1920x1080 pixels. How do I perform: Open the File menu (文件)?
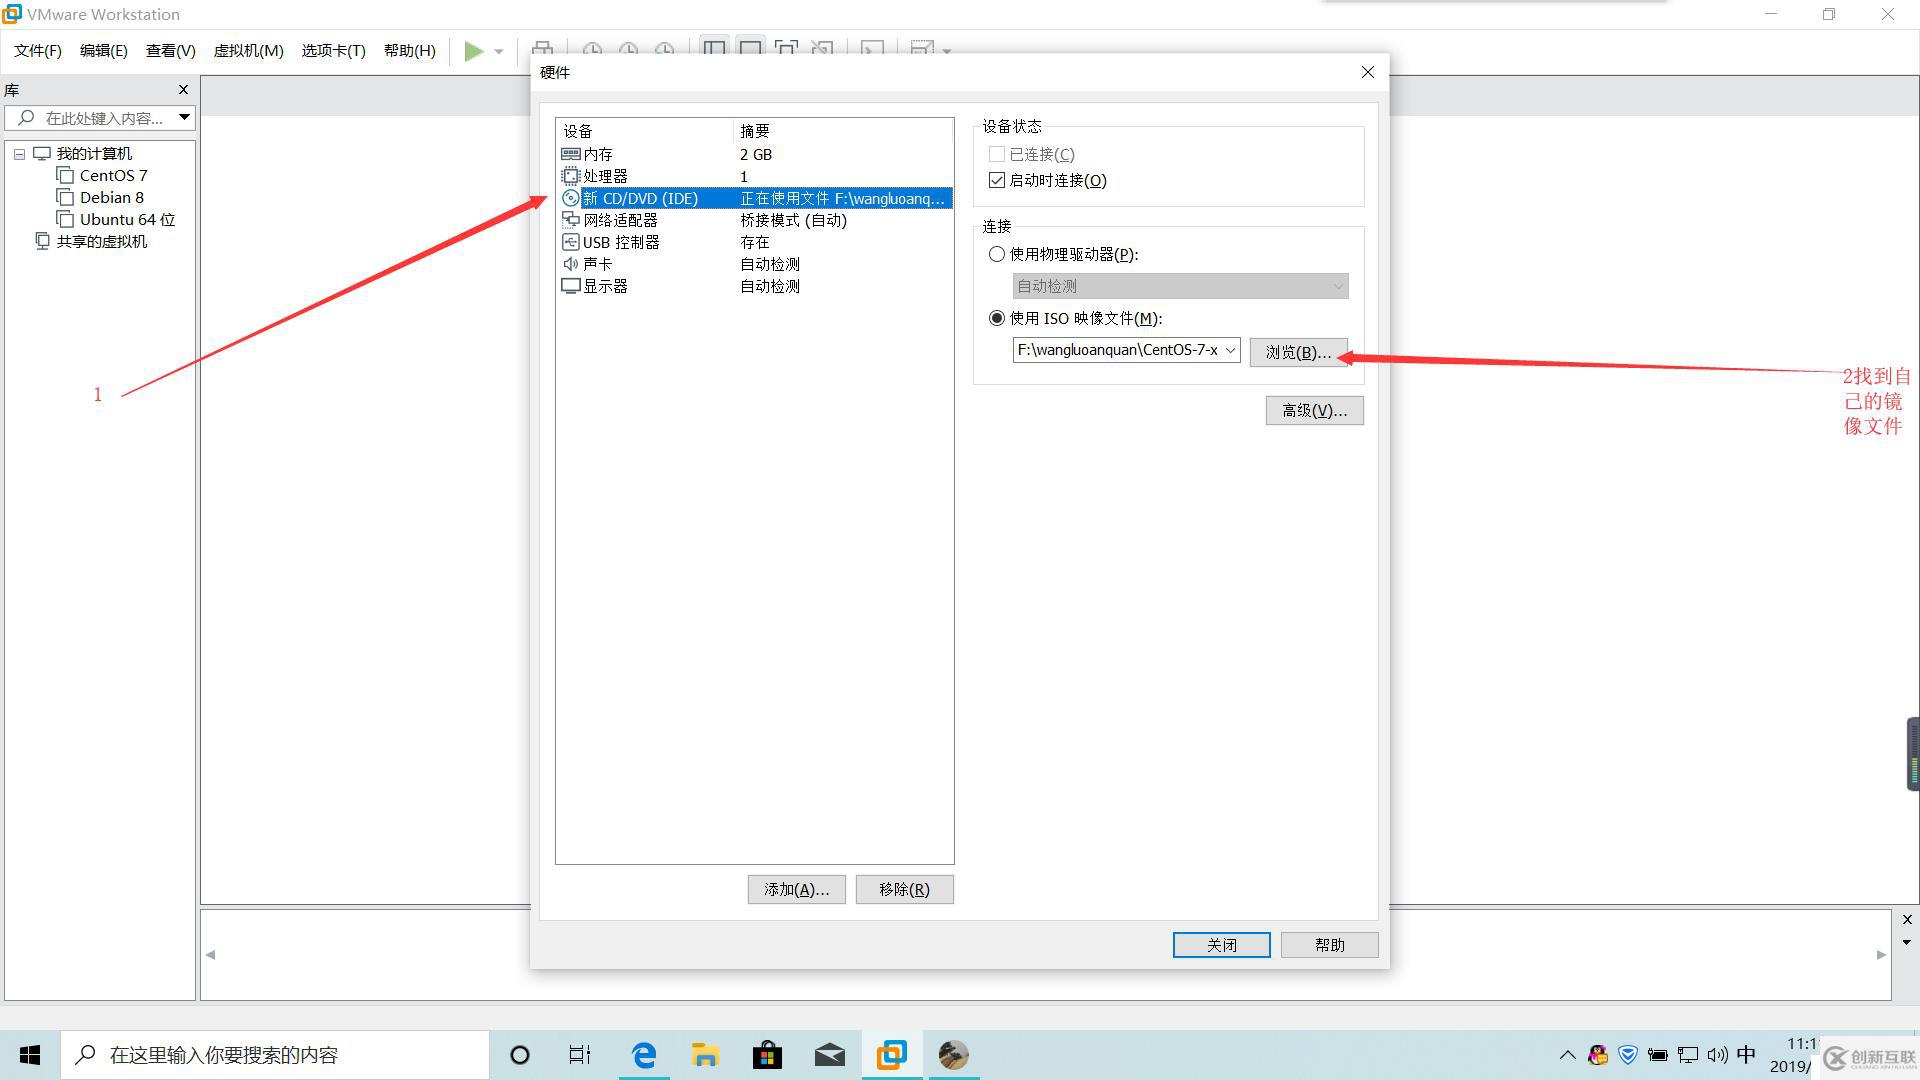(38, 51)
